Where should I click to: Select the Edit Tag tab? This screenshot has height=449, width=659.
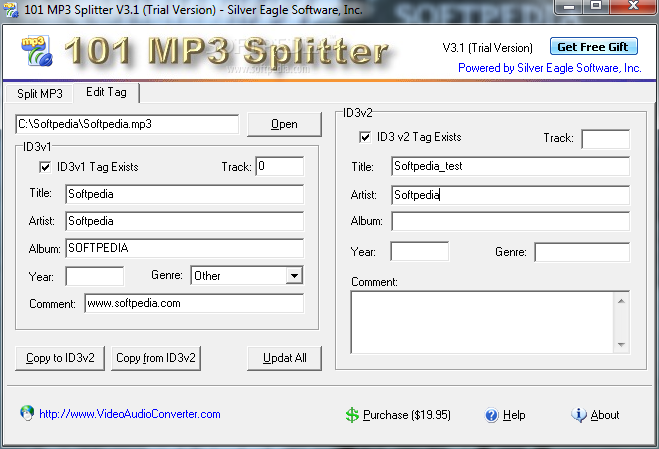(106, 92)
